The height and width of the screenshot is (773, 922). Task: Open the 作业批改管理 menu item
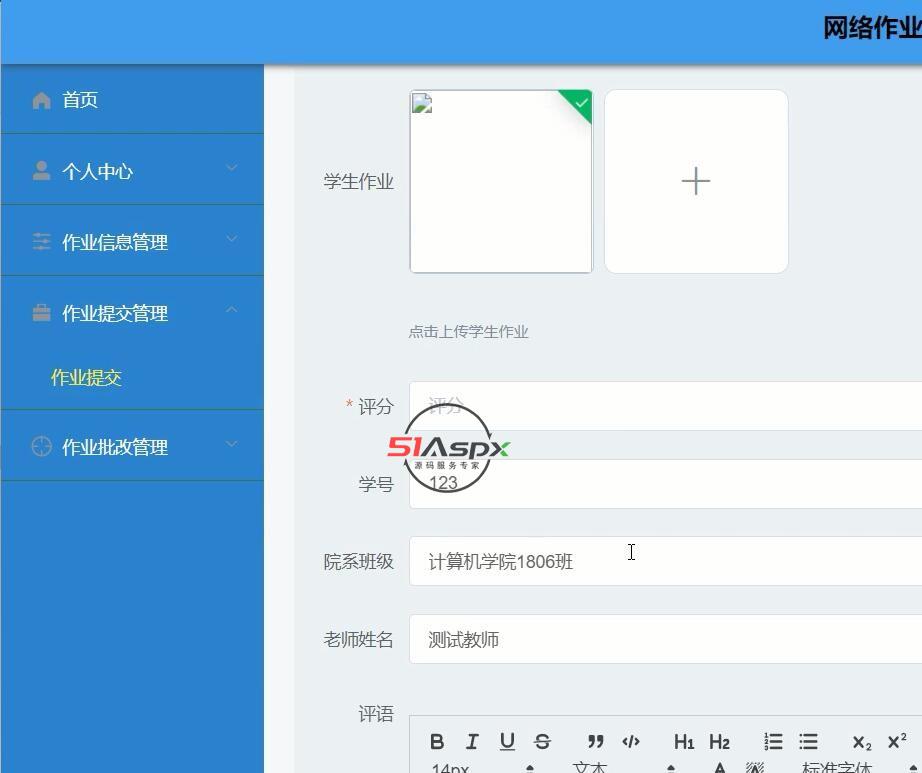132,446
